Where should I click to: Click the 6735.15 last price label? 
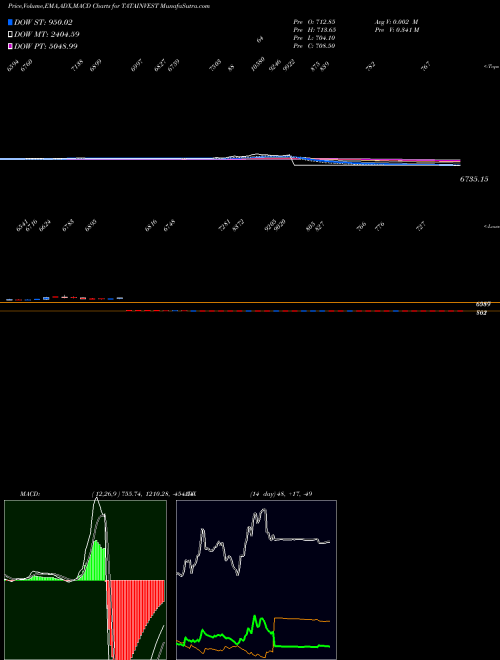(474, 179)
